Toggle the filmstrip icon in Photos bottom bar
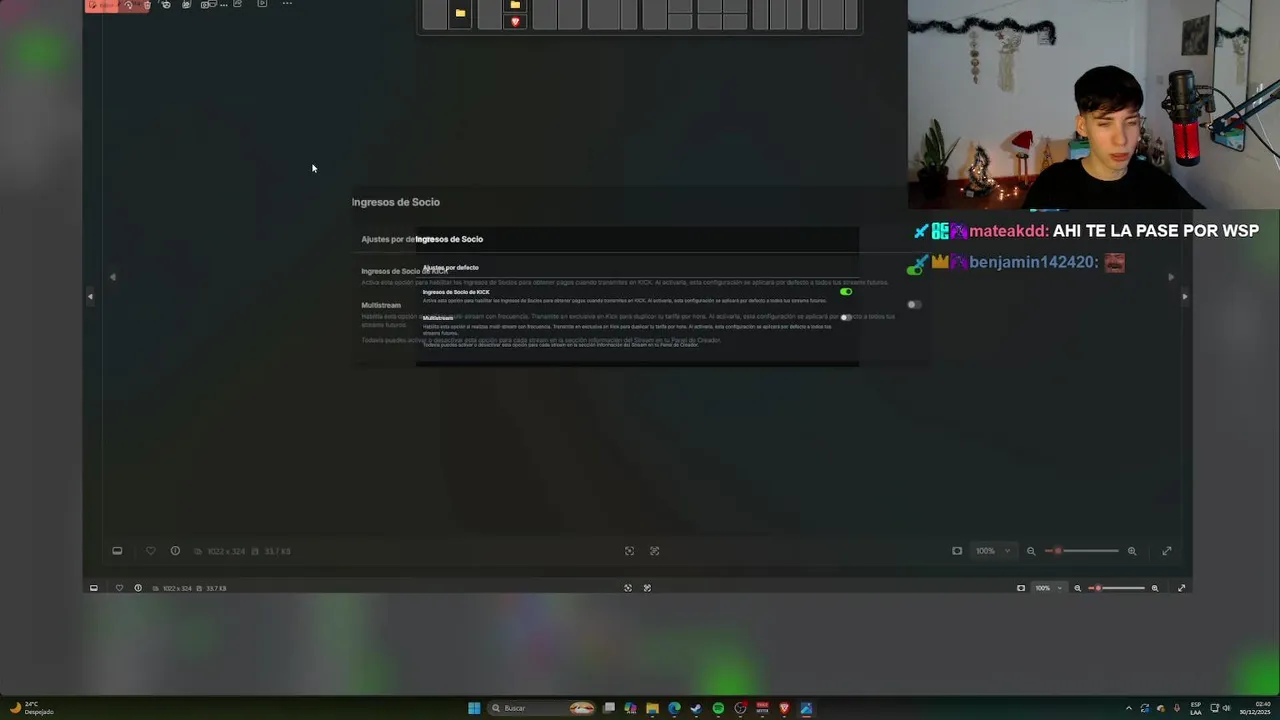The width and height of the screenshot is (1280, 720). coord(94,588)
